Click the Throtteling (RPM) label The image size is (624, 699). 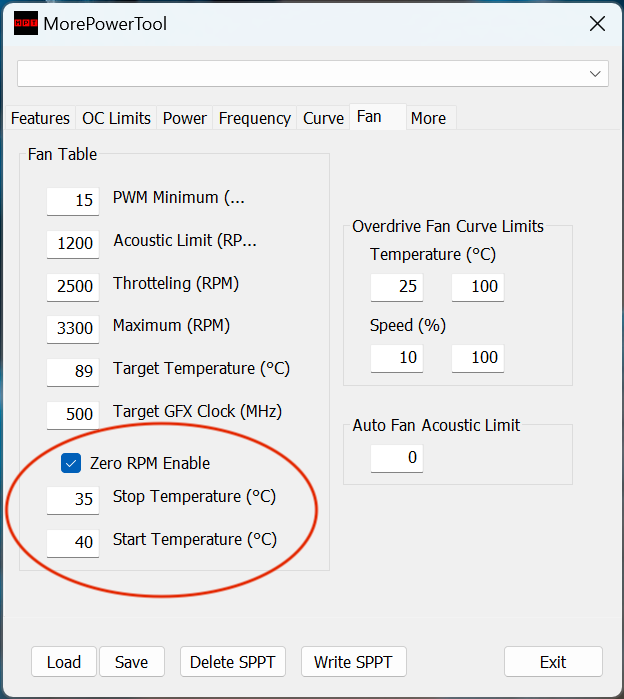[176, 284]
